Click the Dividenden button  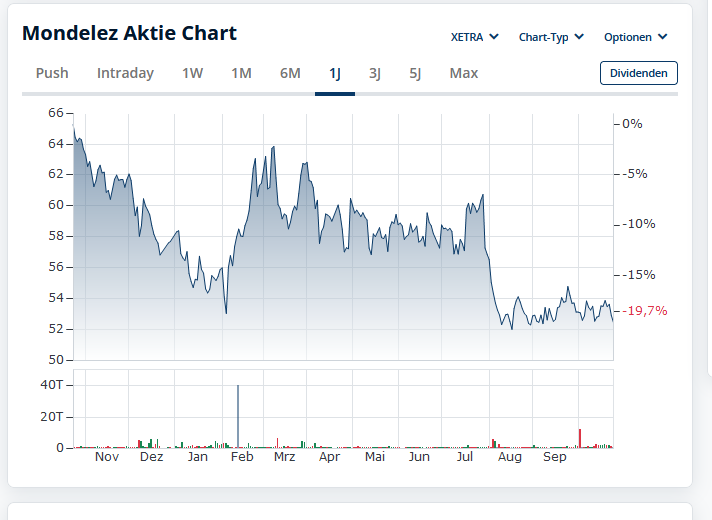tap(638, 73)
